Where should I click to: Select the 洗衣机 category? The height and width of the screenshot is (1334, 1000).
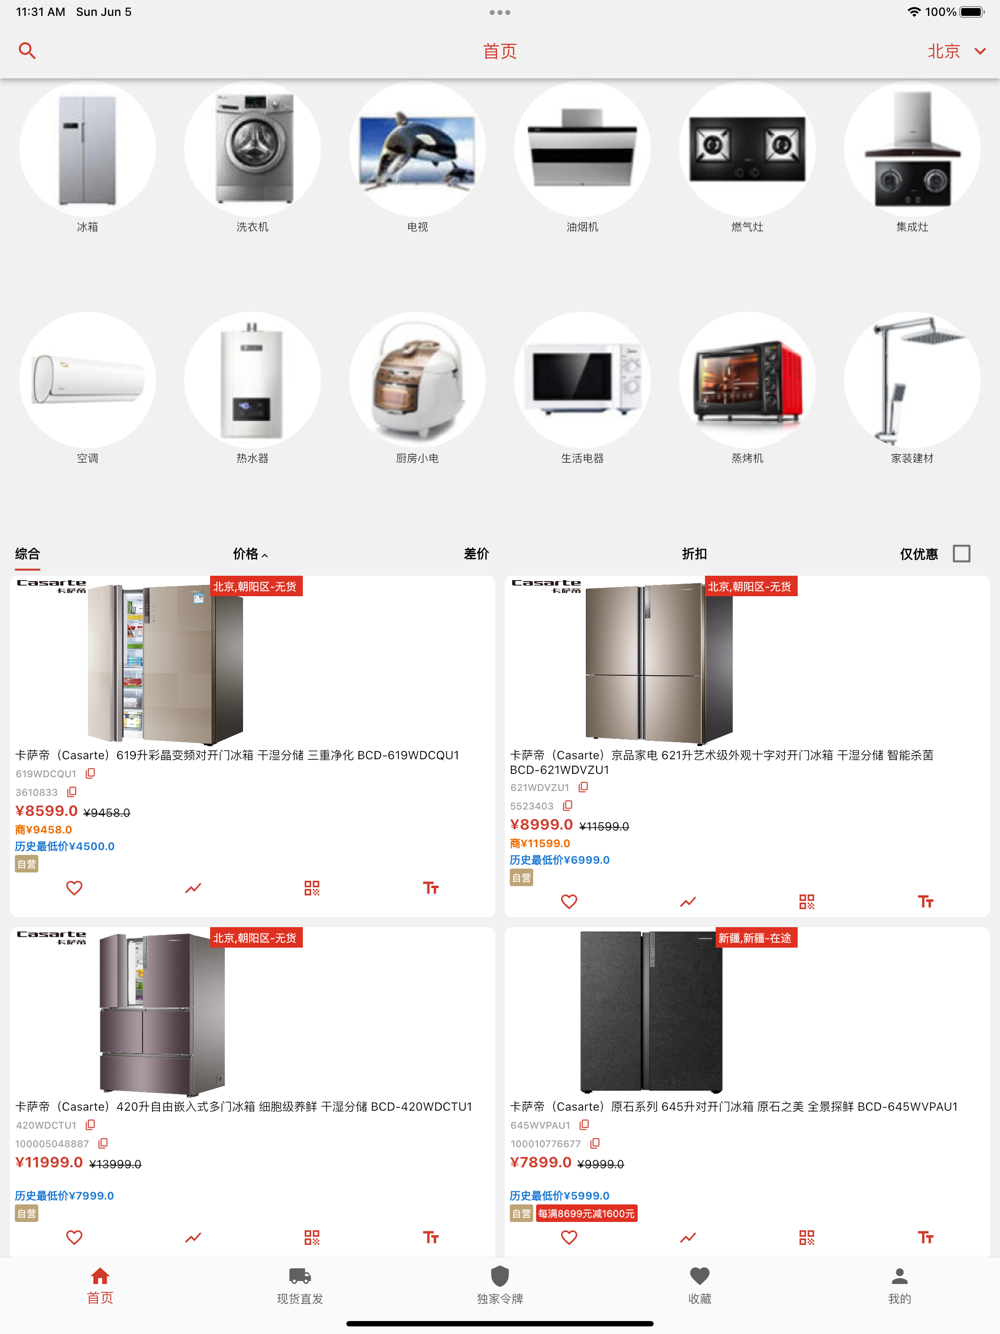point(252,160)
